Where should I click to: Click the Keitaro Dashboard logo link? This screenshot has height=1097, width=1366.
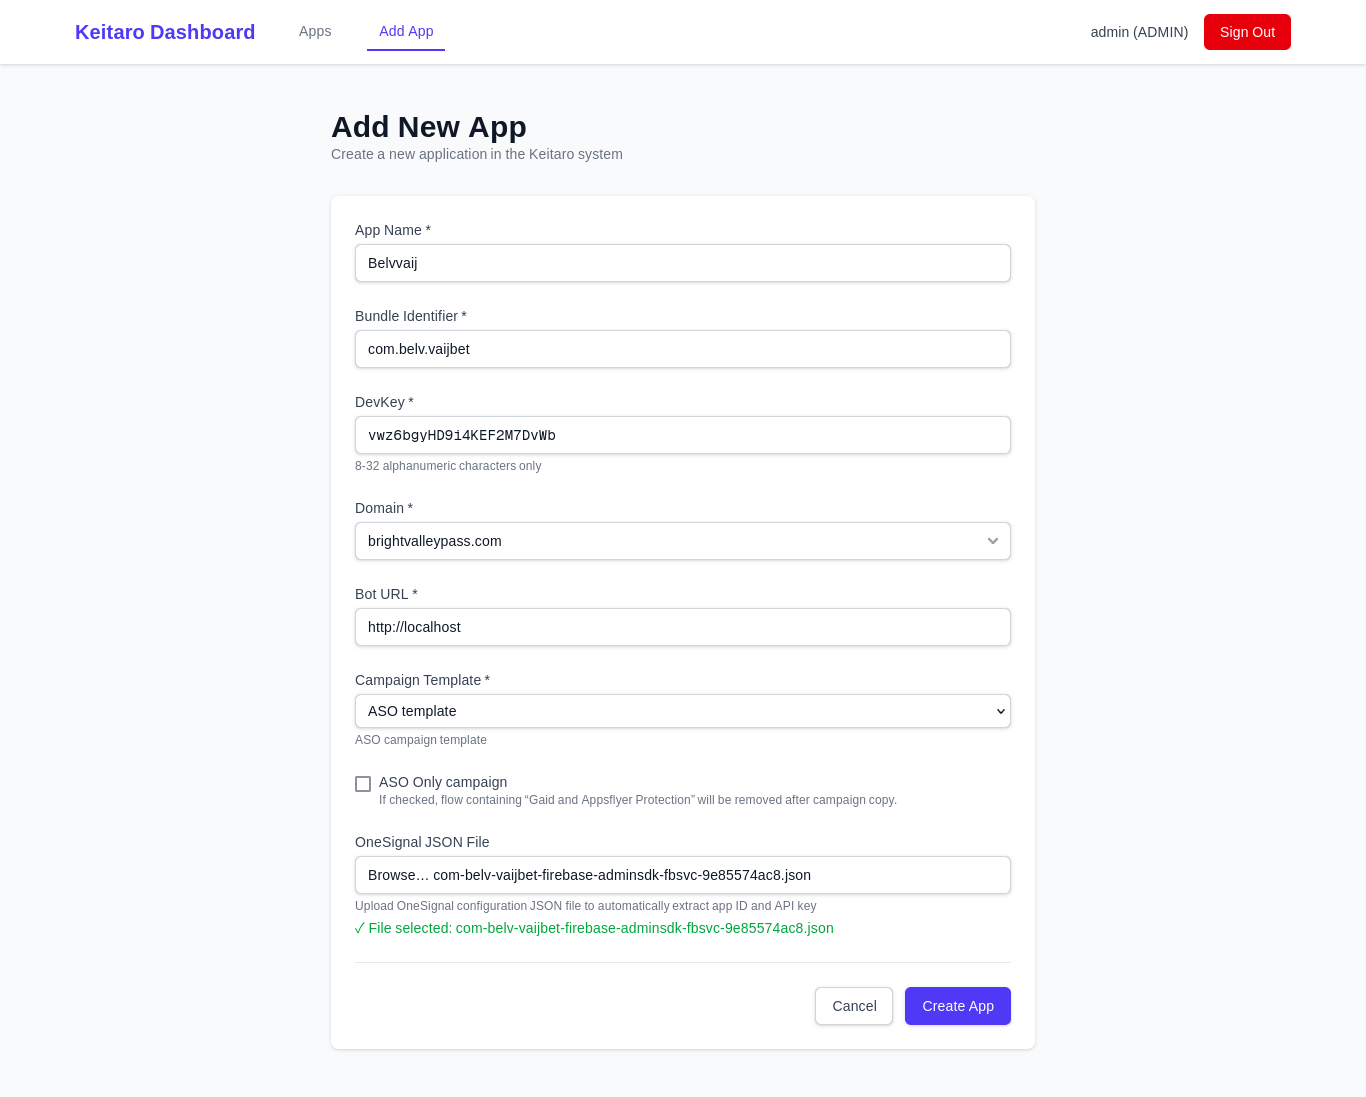pos(165,32)
